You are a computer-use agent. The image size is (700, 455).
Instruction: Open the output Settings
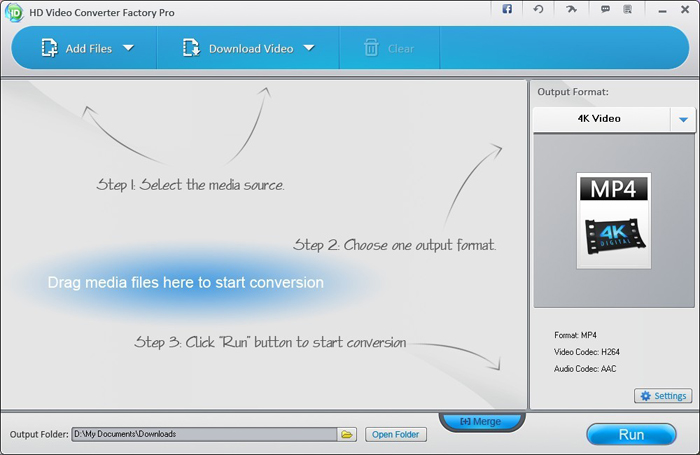[x=662, y=396]
